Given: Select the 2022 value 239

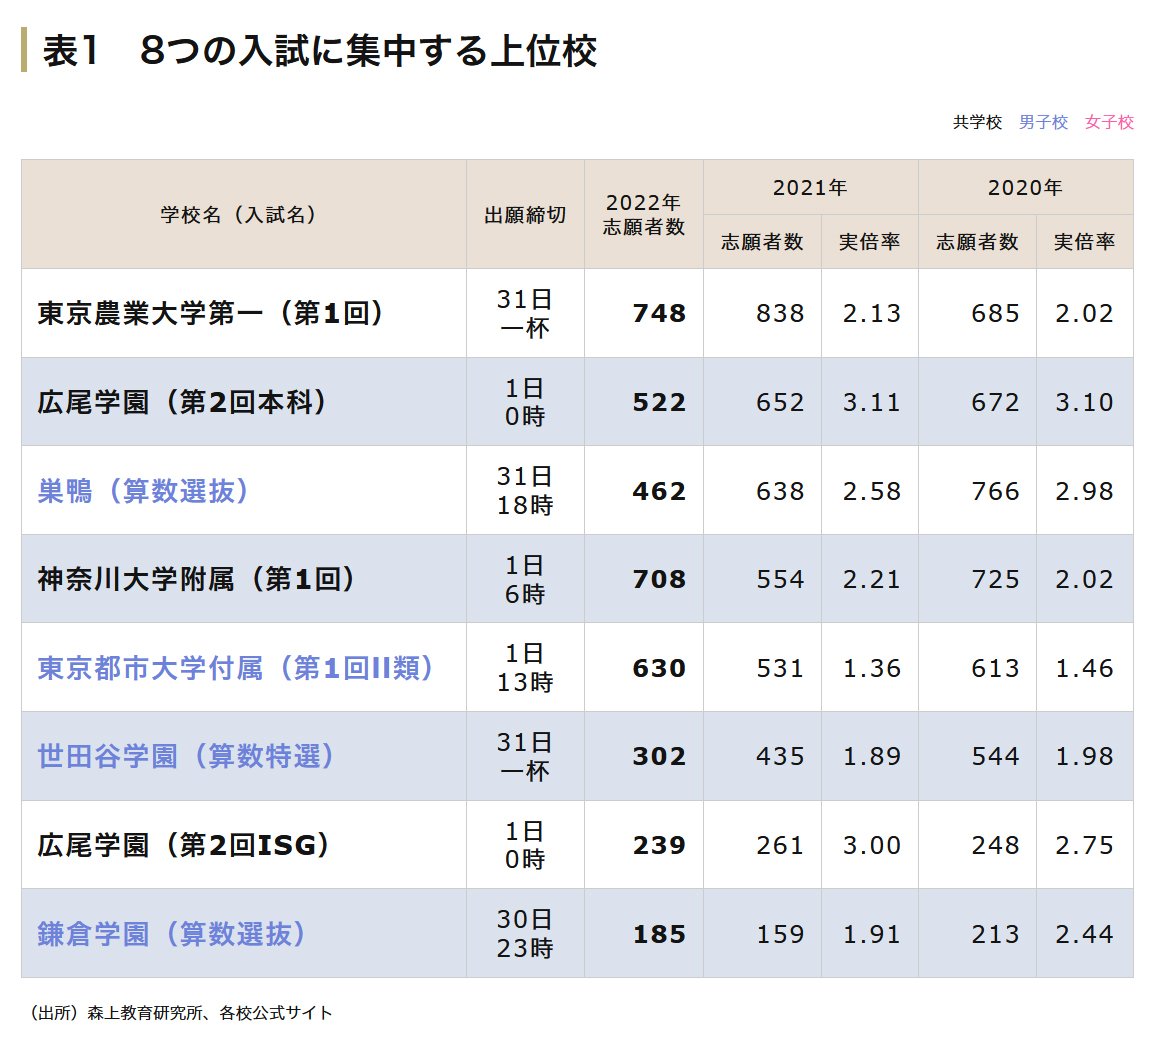Looking at the screenshot, I should pyautogui.click(x=659, y=845).
